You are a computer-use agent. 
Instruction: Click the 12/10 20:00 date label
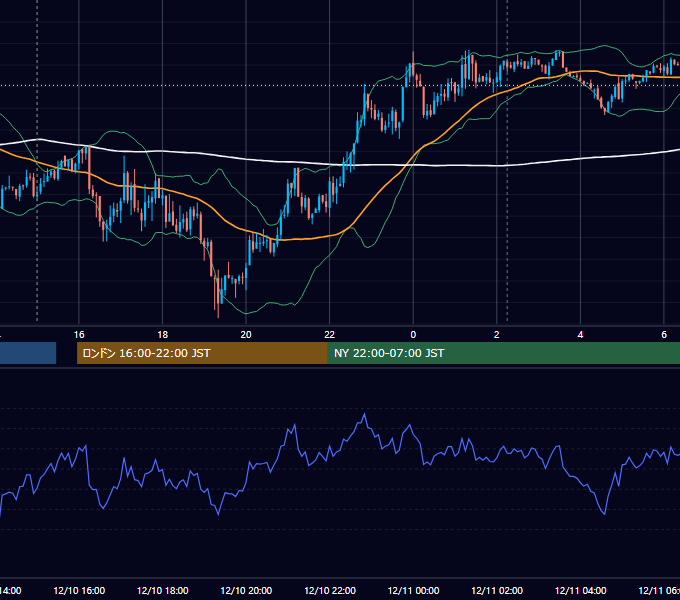pyautogui.click(x=246, y=590)
